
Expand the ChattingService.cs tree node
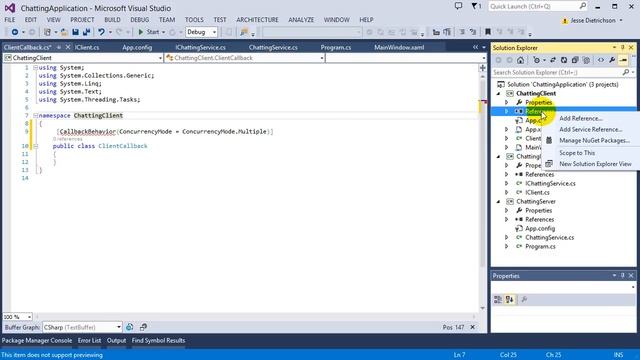click(507, 238)
